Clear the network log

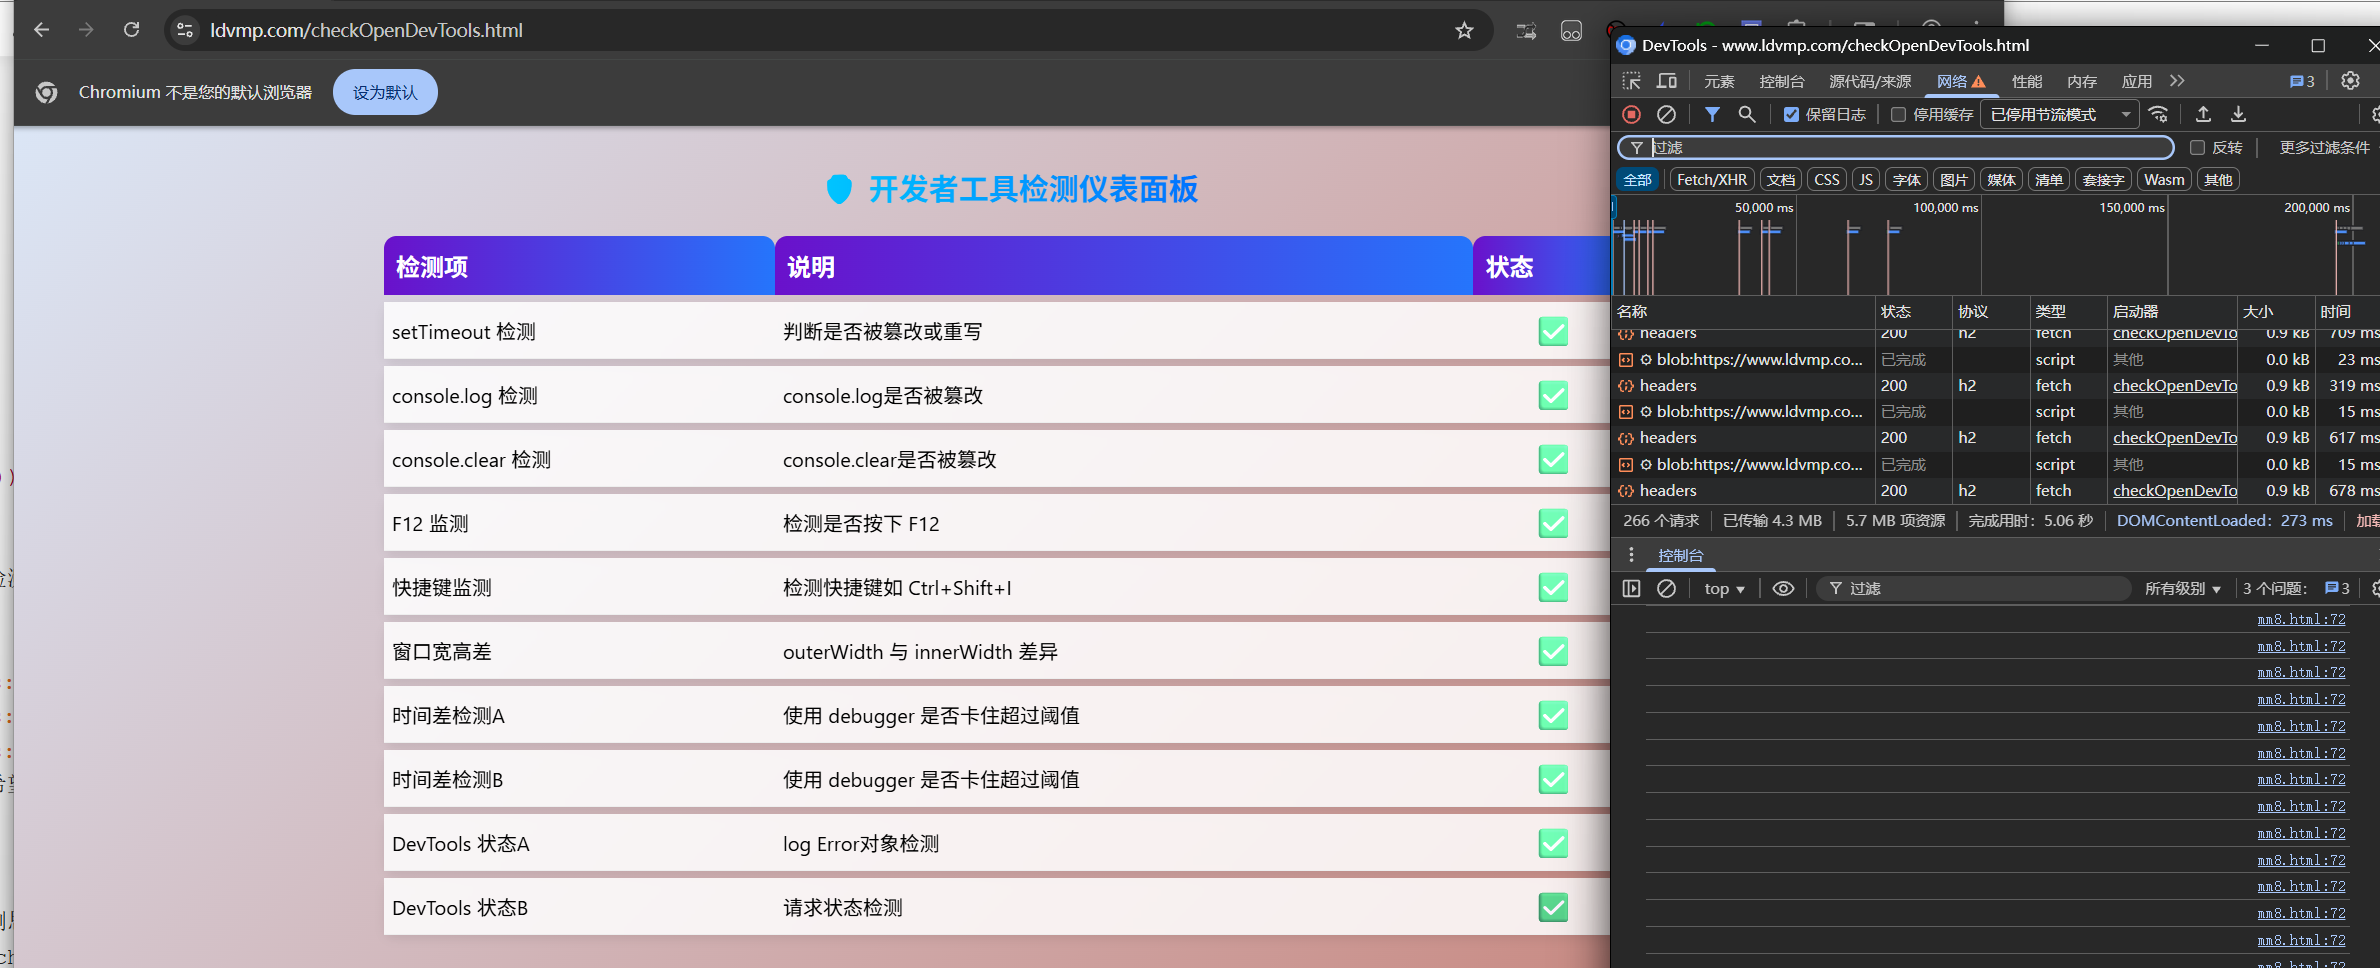click(1666, 114)
